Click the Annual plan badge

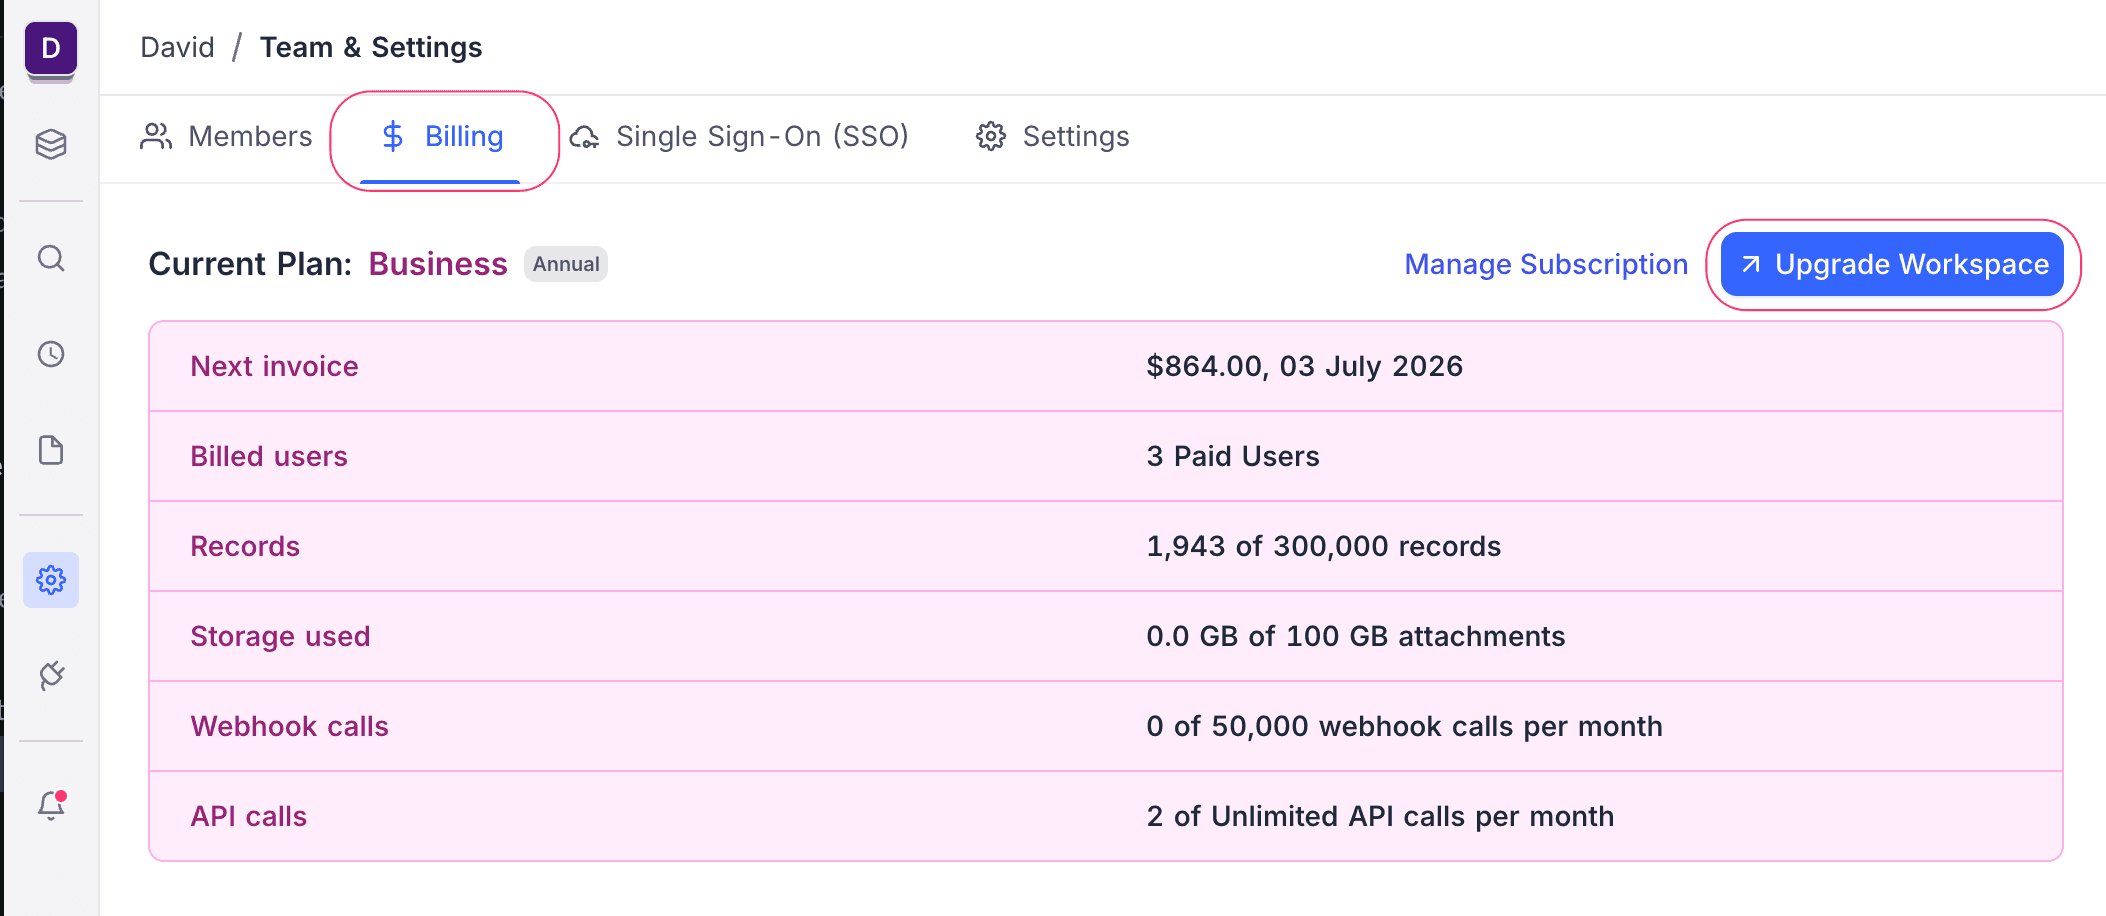(566, 265)
